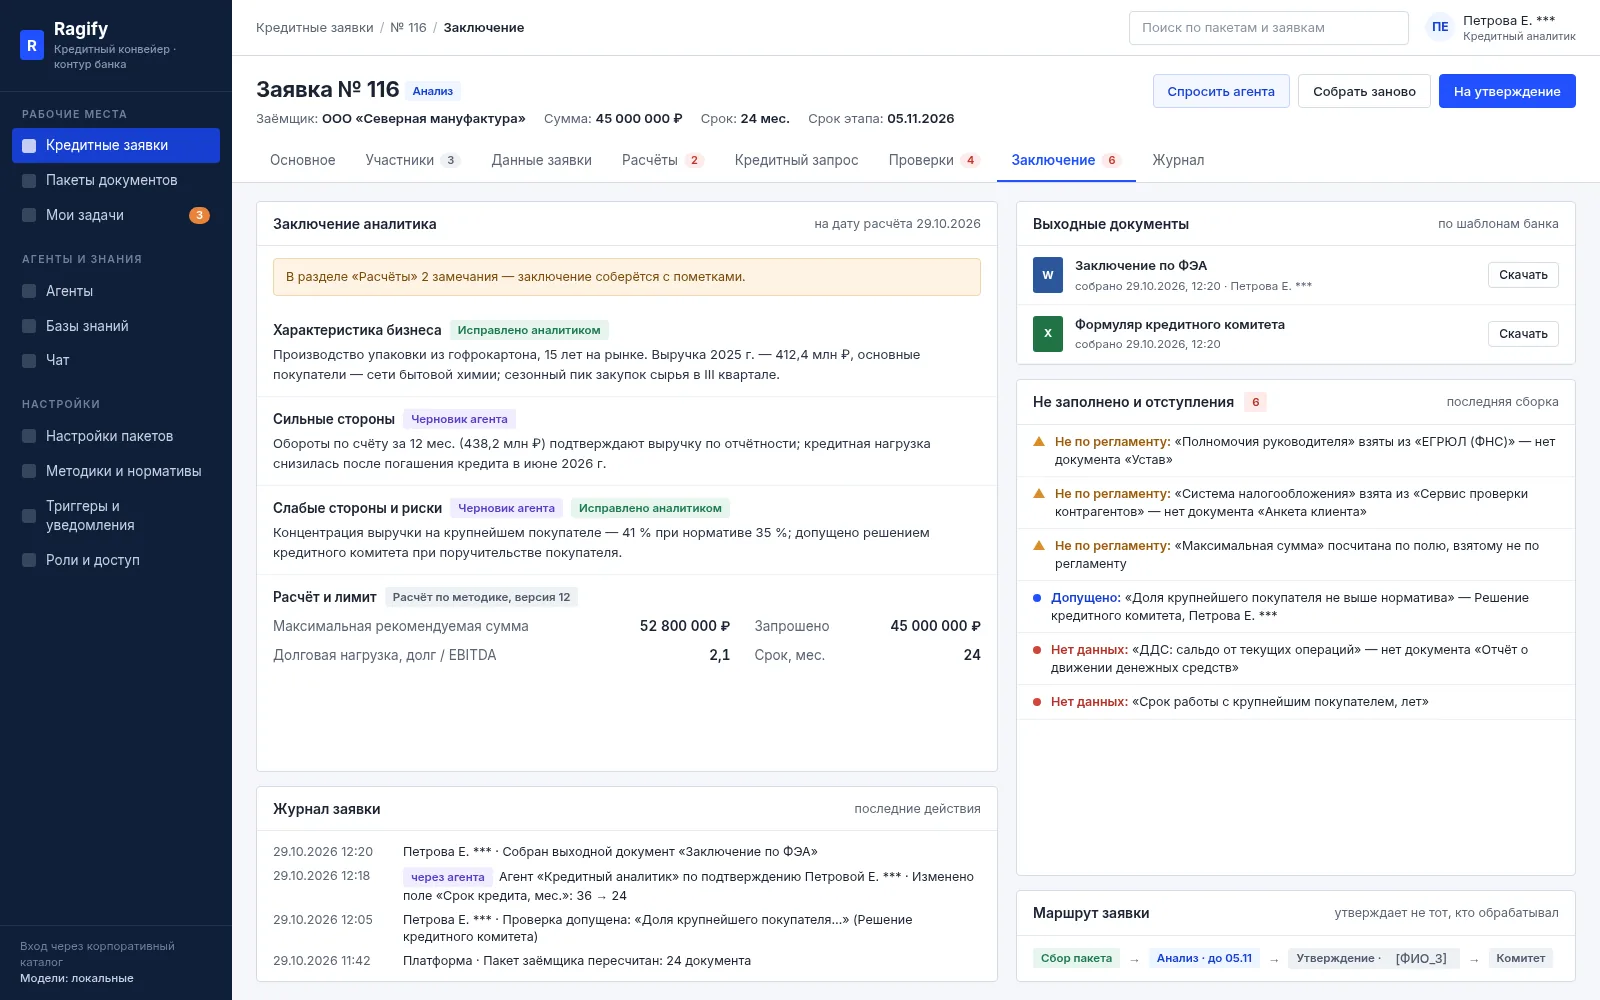Click the Мои задачи sidebar icon

tap(29, 216)
